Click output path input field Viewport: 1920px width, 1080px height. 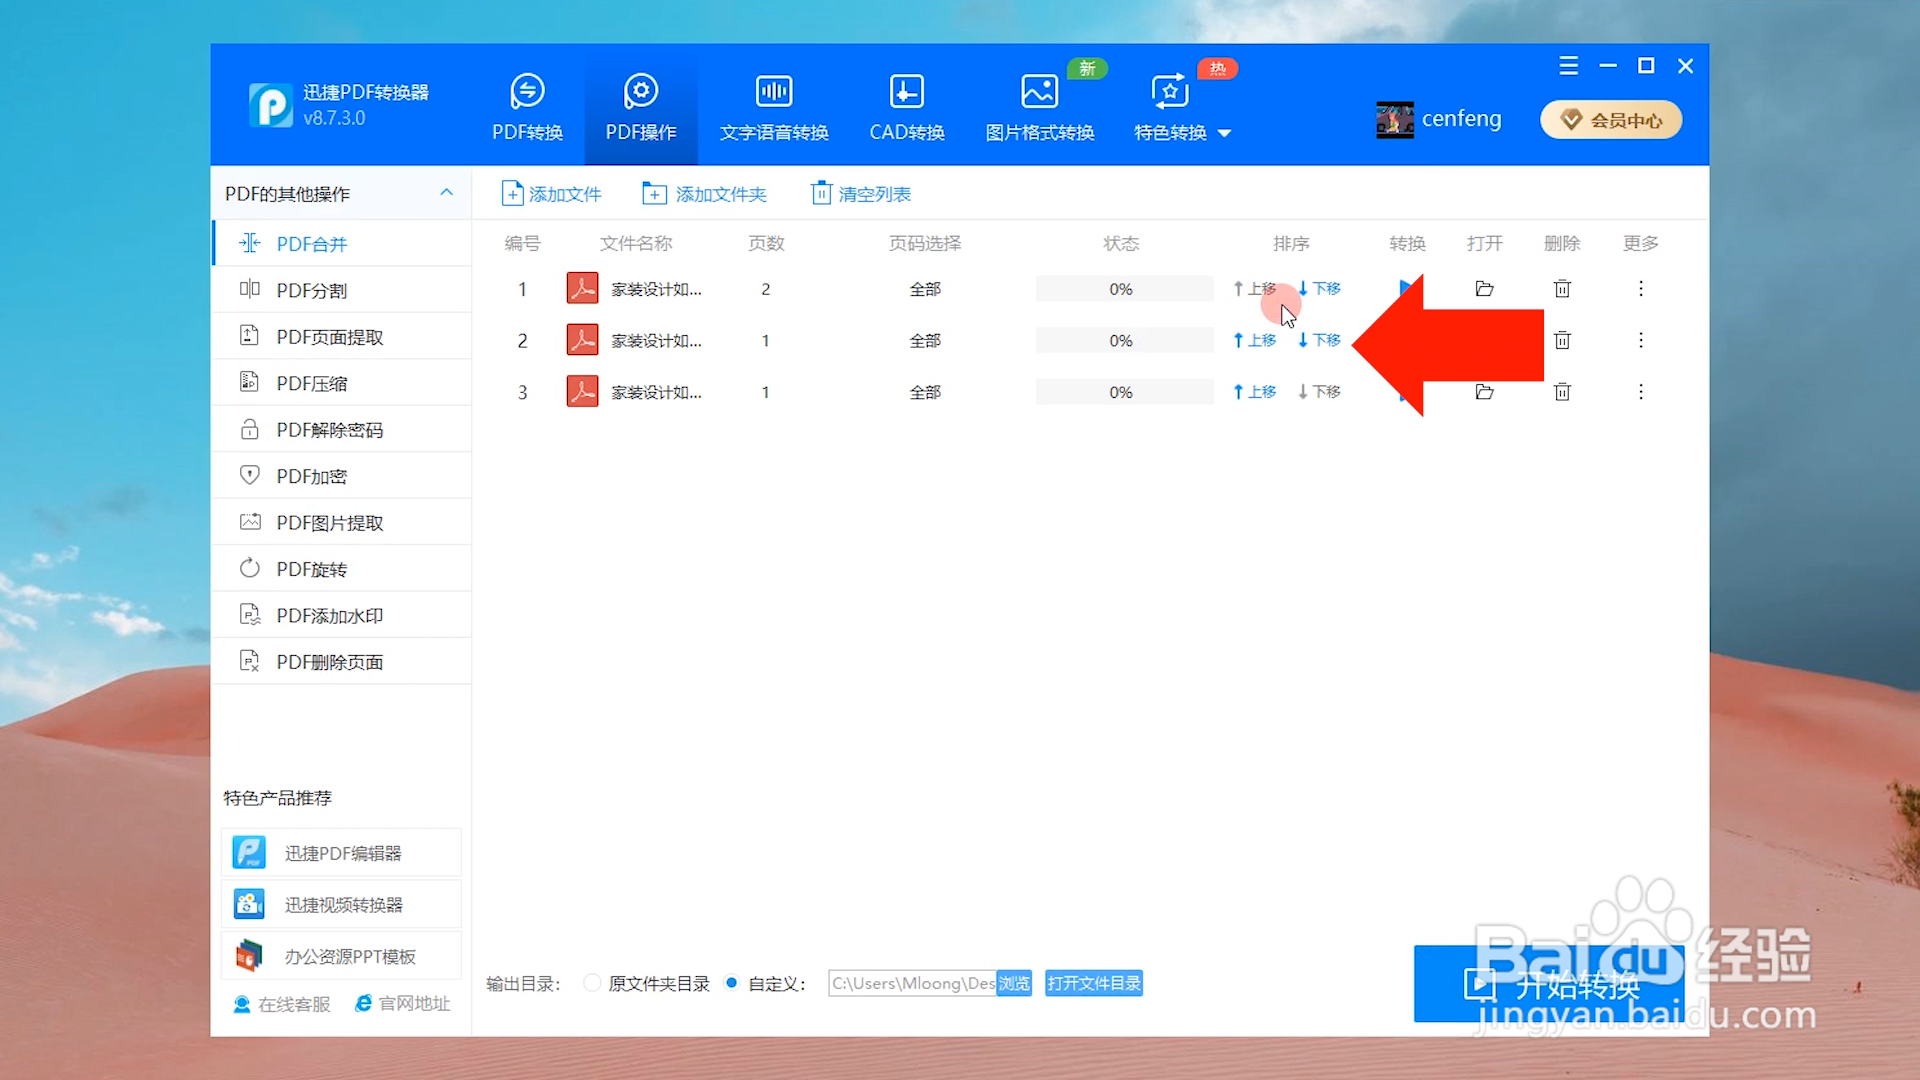click(x=911, y=983)
